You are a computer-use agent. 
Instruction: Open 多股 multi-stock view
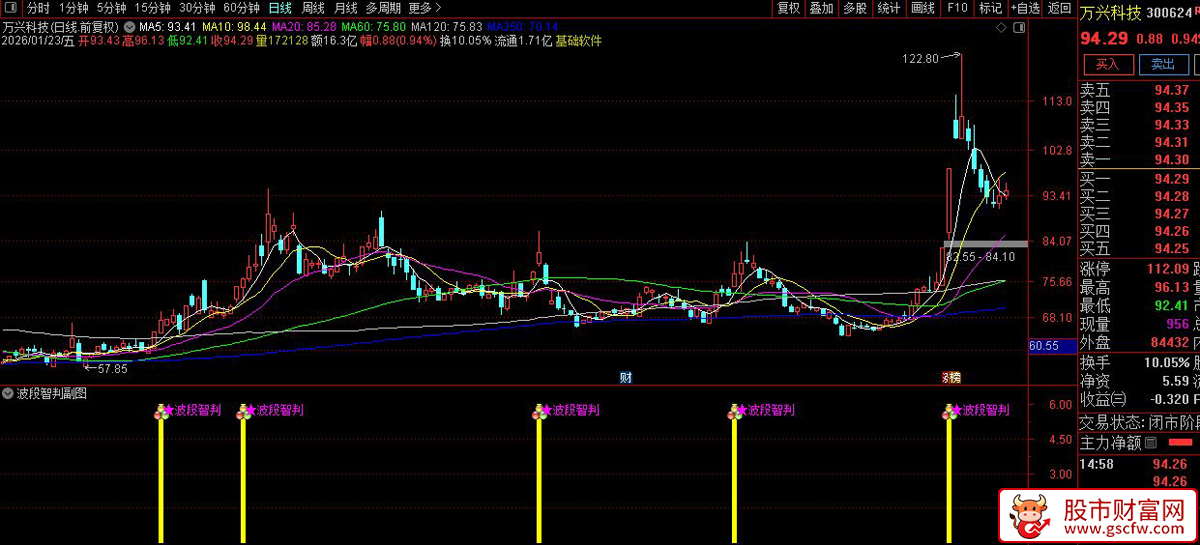coord(854,8)
